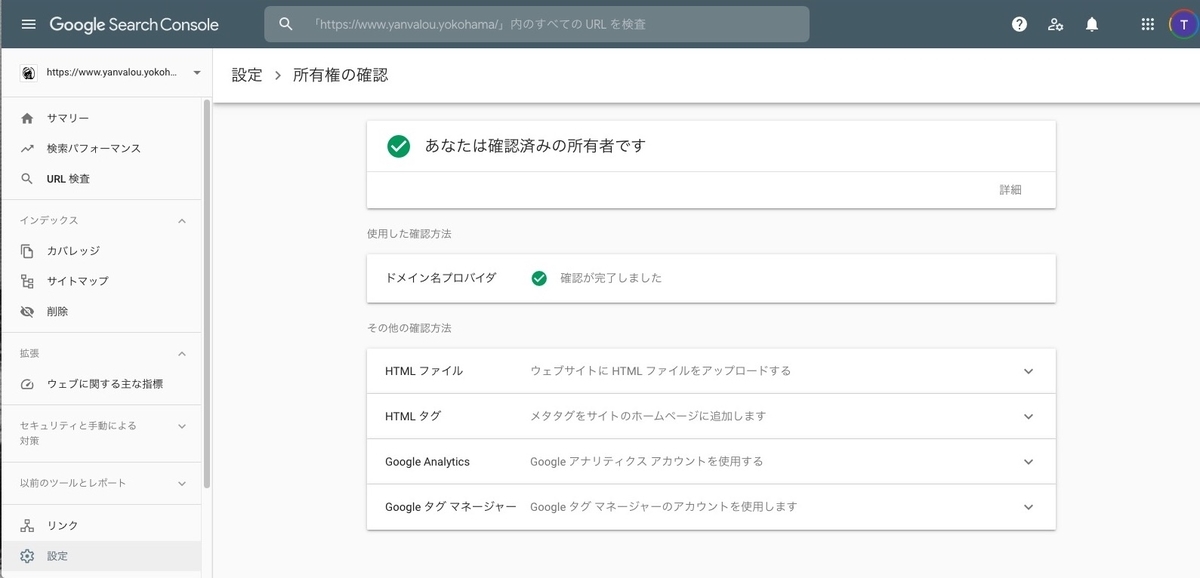Open the hamburger main menu
This screenshot has width=1200, height=578.
coord(28,24)
